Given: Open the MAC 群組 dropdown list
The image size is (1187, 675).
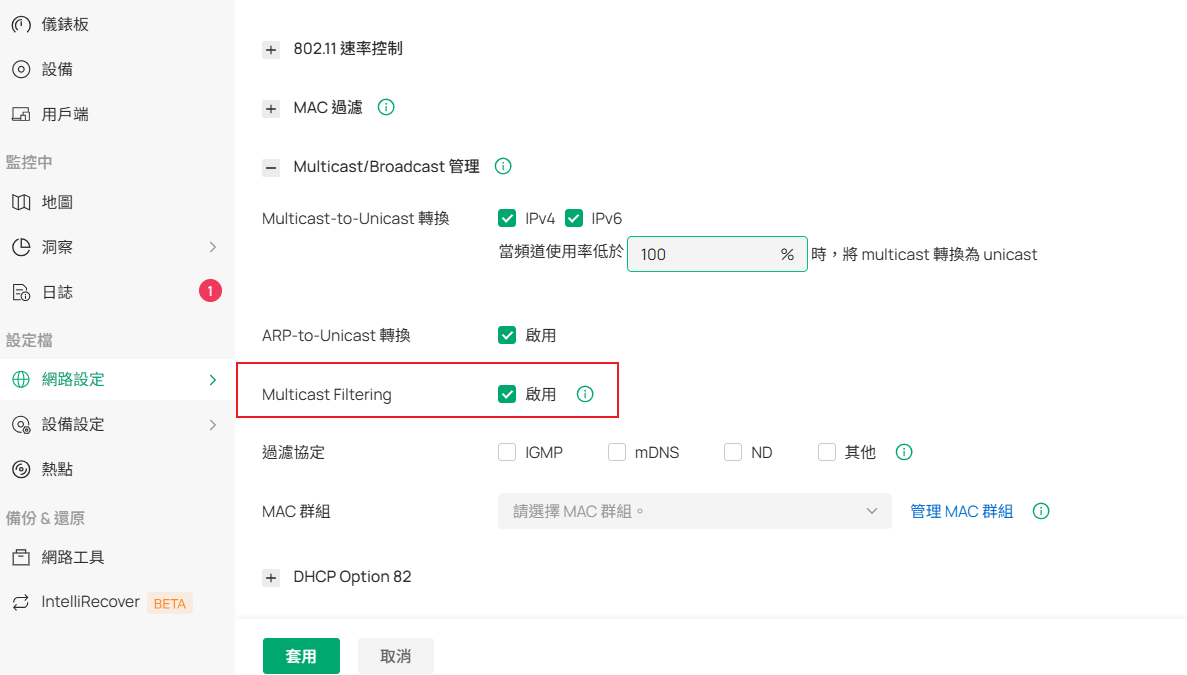Looking at the screenshot, I should (x=694, y=511).
